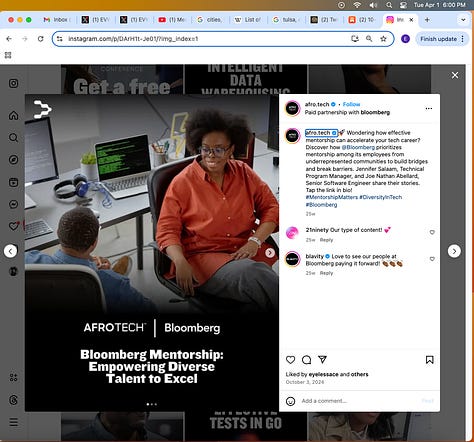Open Notifications heart in sidebar
Image resolution: width=474 pixels, height=442 pixels.
pyautogui.click(x=13, y=226)
